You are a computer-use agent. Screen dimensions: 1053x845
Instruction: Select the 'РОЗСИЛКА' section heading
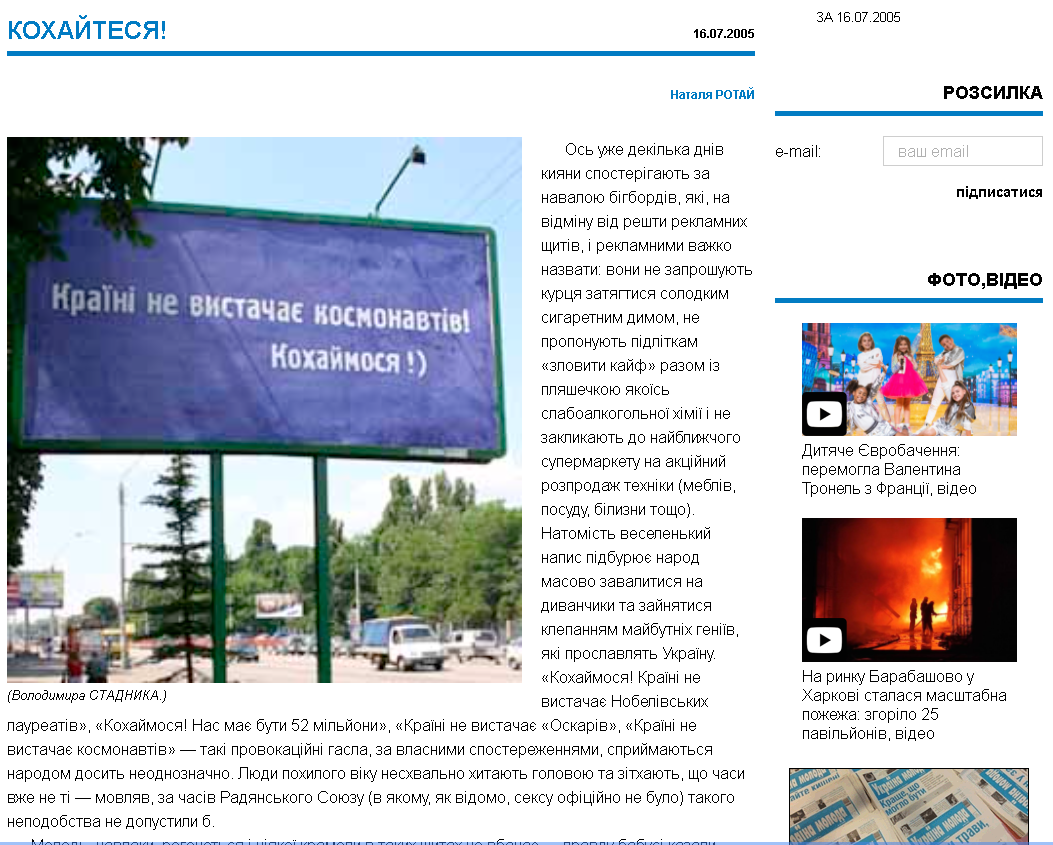(992, 93)
